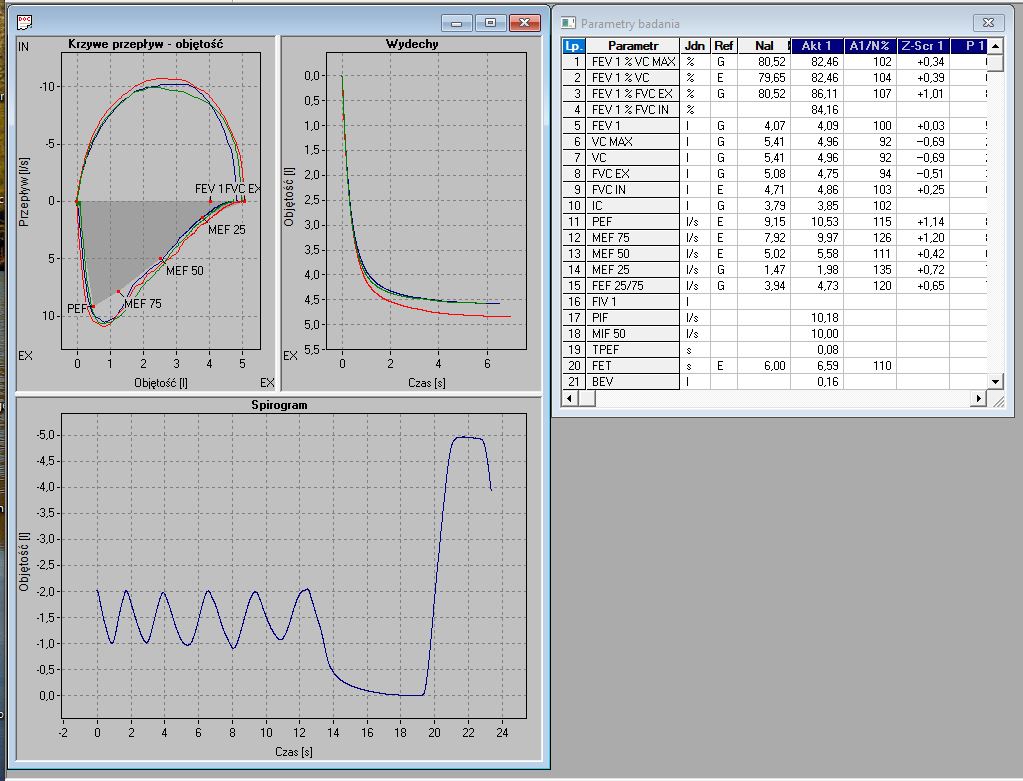Select the PEF parameter row in table
Viewport: 1023px width, 781px height.
(774, 222)
